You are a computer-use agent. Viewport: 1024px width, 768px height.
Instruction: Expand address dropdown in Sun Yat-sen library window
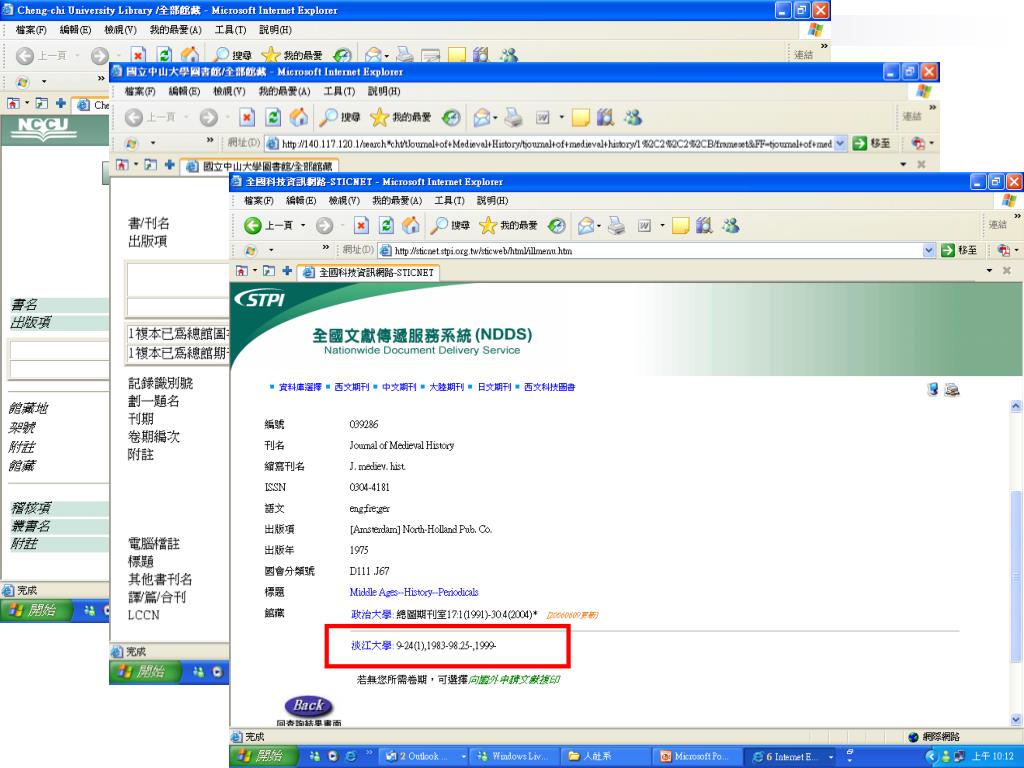(x=840, y=143)
